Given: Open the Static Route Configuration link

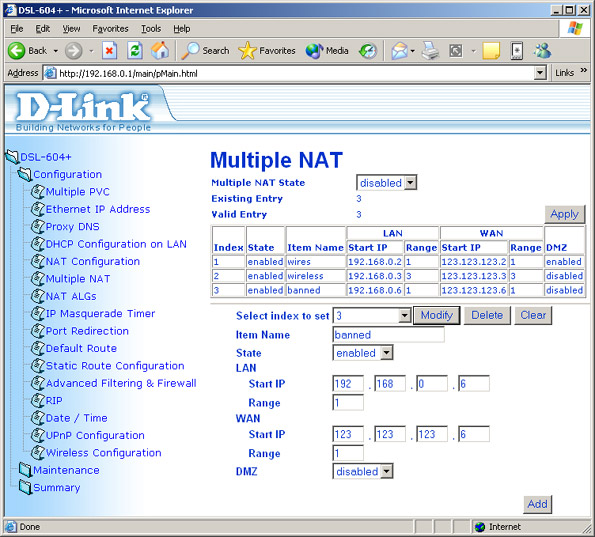Looking at the screenshot, I should click(115, 366).
